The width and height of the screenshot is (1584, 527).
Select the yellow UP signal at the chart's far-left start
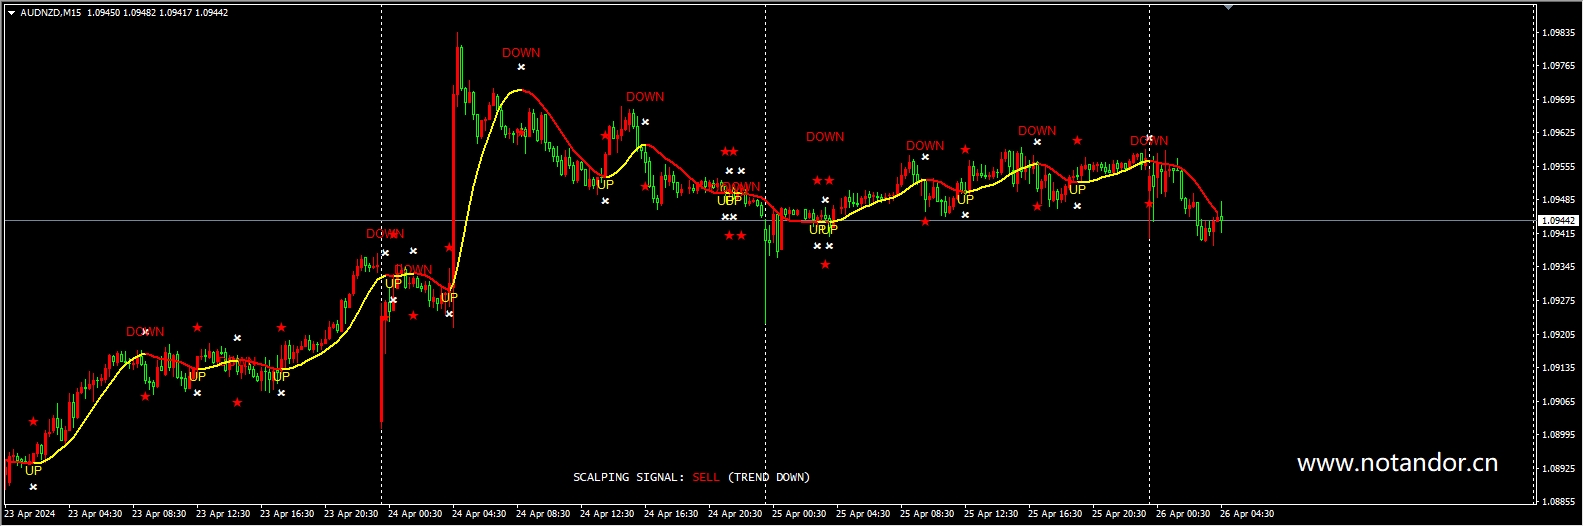(33, 471)
